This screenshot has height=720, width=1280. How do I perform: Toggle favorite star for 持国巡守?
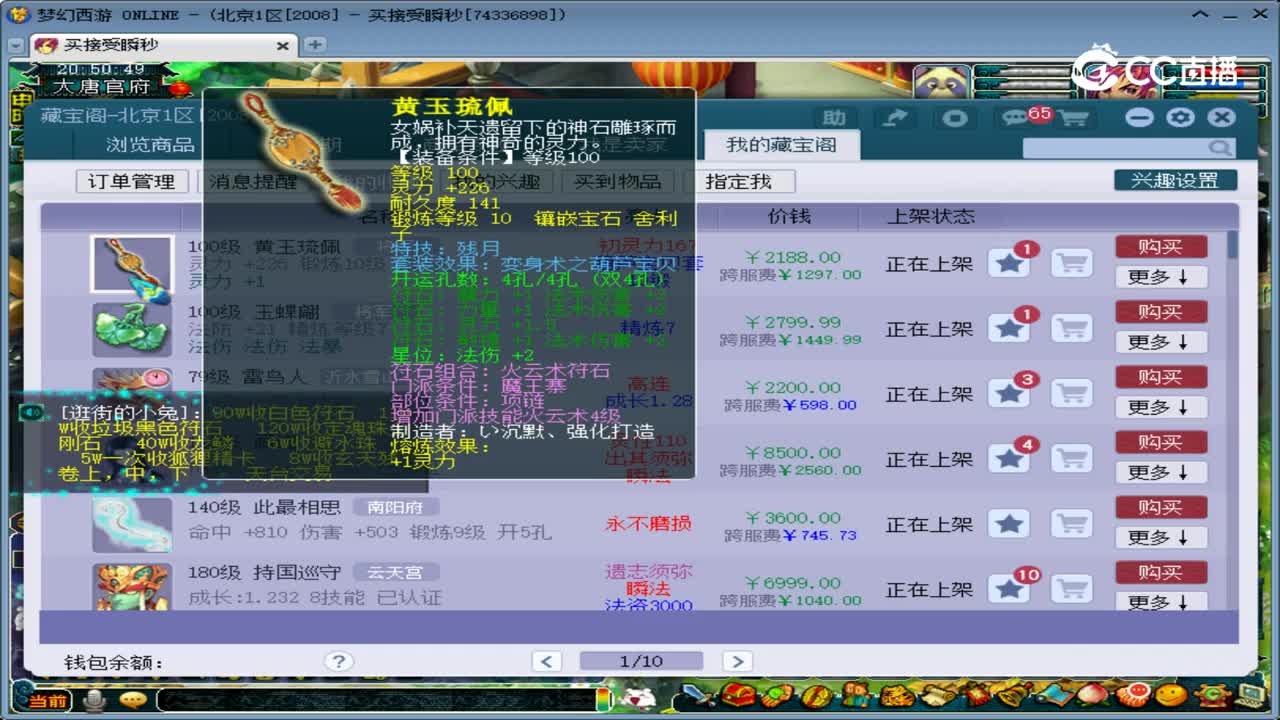click(1010, 589)
